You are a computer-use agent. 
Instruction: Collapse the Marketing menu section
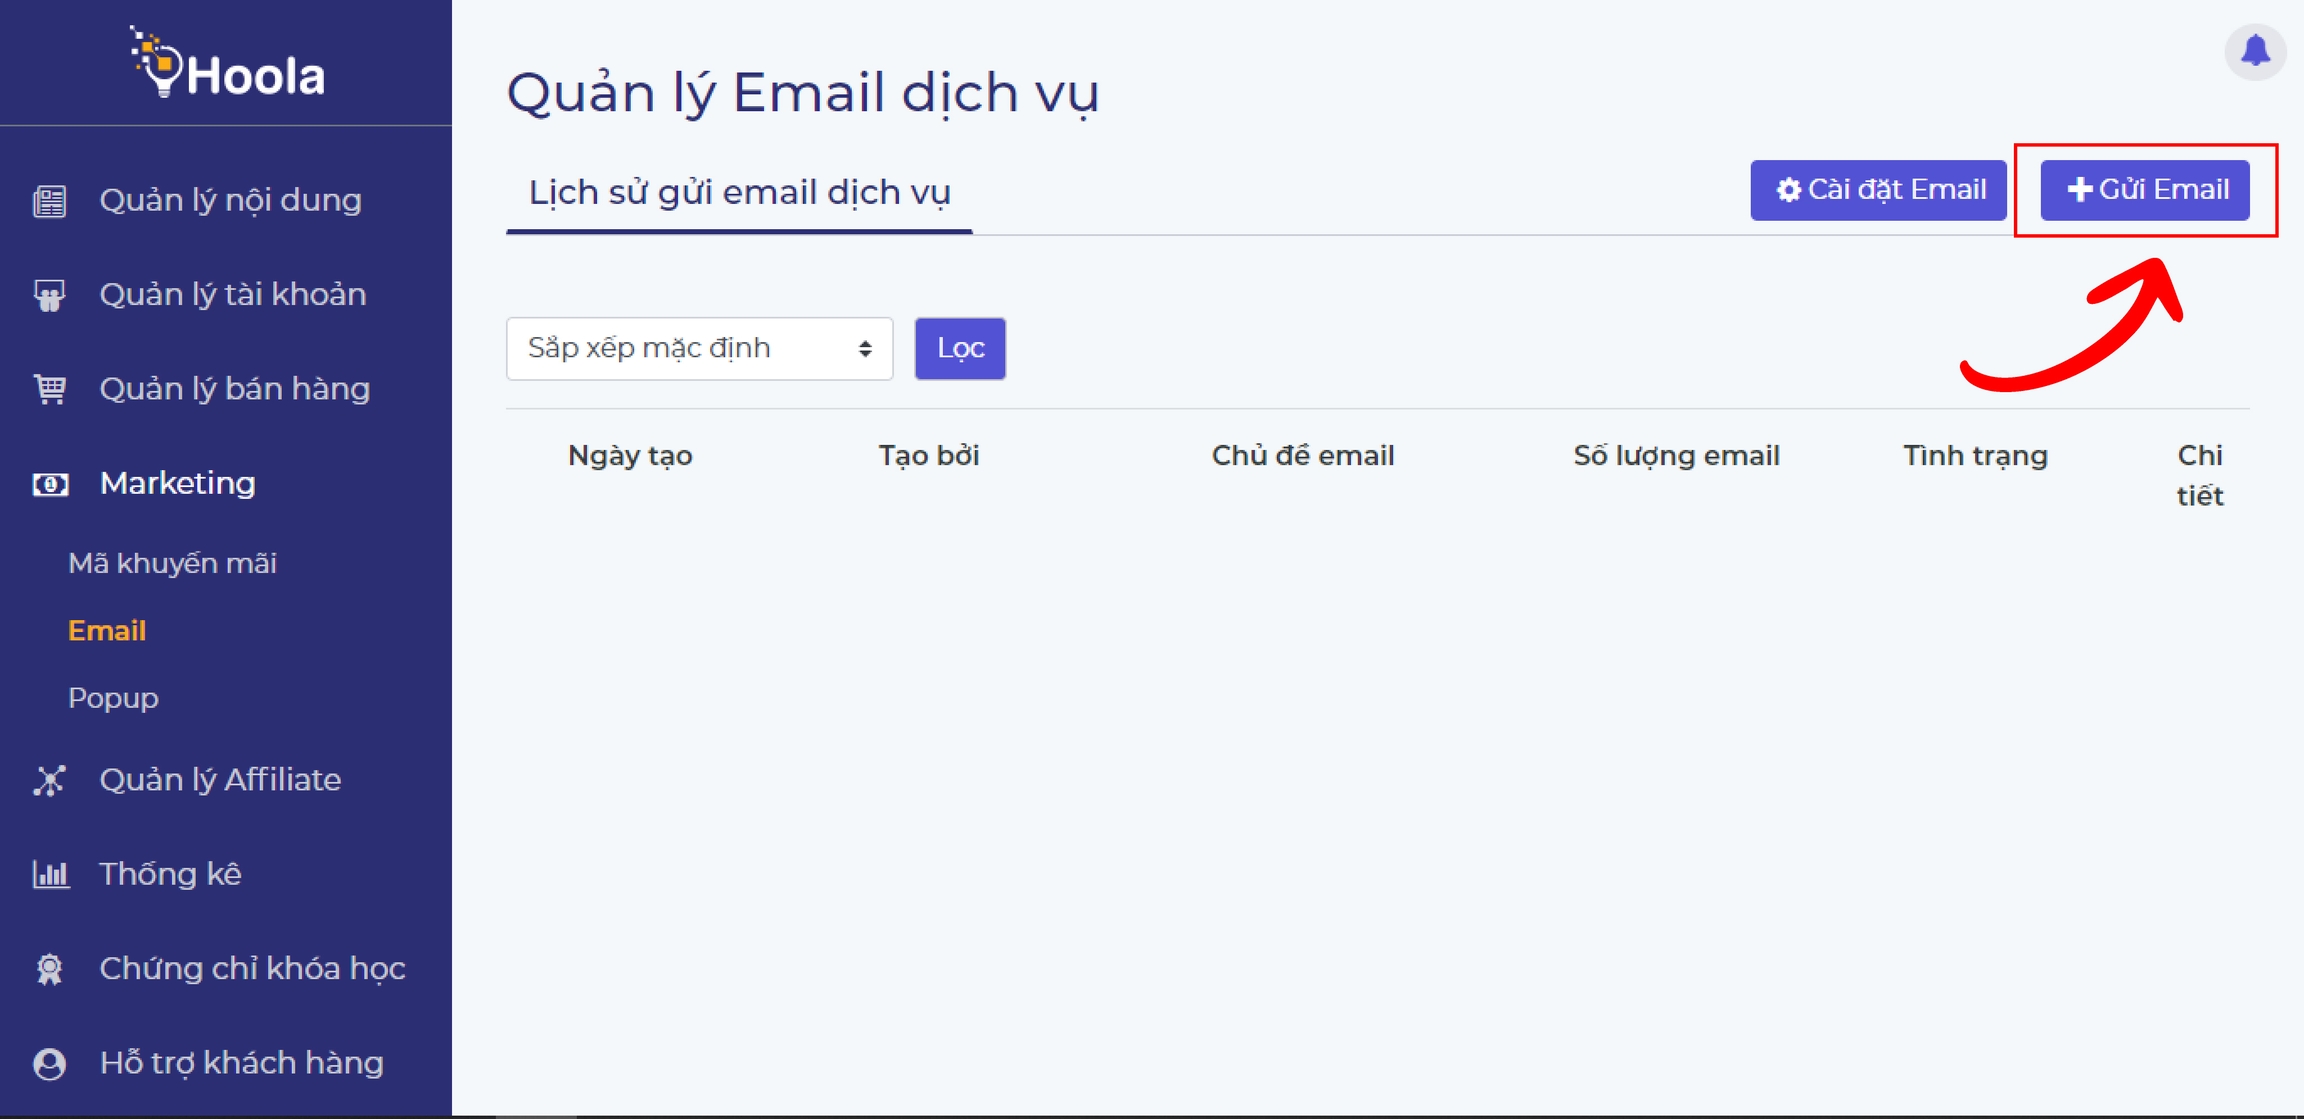pyautogui.click(x=178, y=484)
